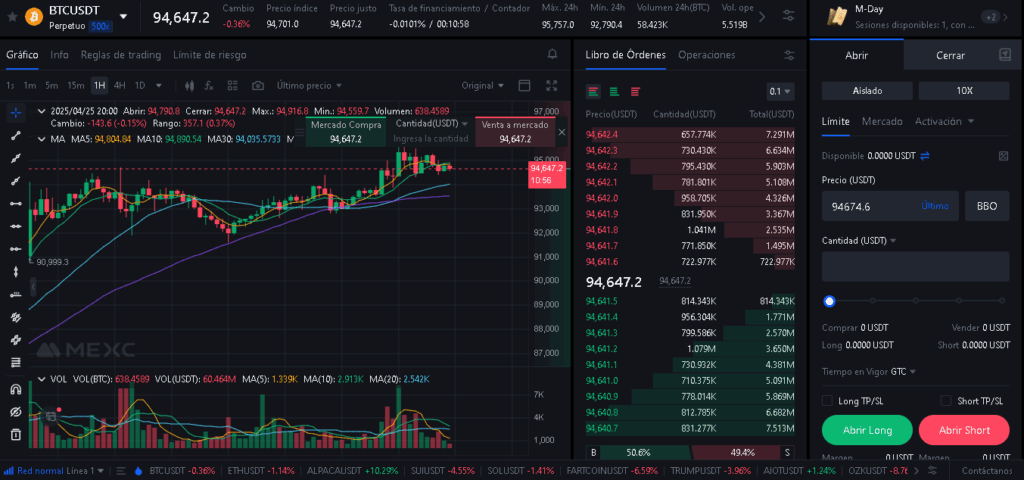Click the Mercado Compra quick button
Screen dimensions: 1024x480
[x=346, y=131]
